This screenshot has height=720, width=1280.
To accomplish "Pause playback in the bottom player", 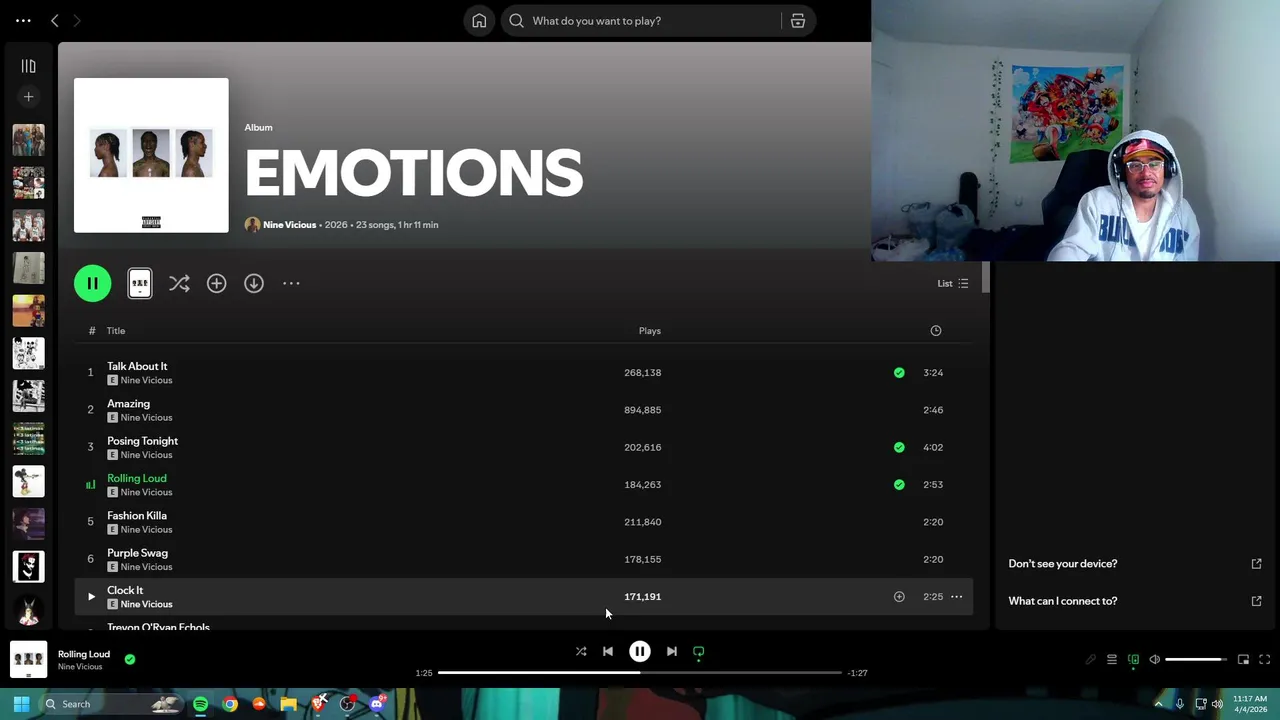I will 640,652.
